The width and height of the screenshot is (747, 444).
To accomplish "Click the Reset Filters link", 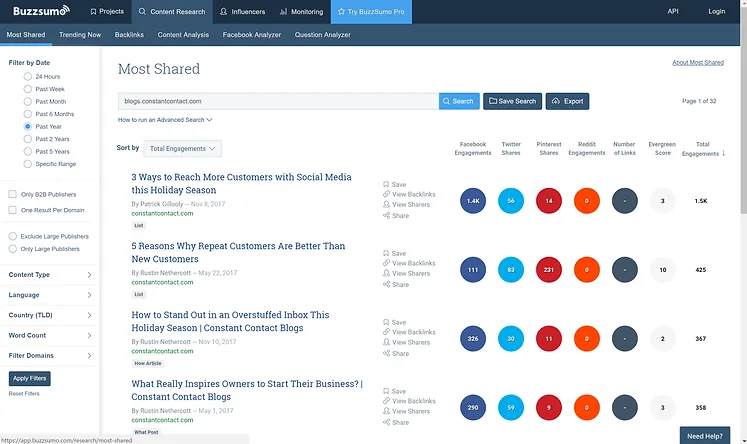I will [x=24, y=394].
